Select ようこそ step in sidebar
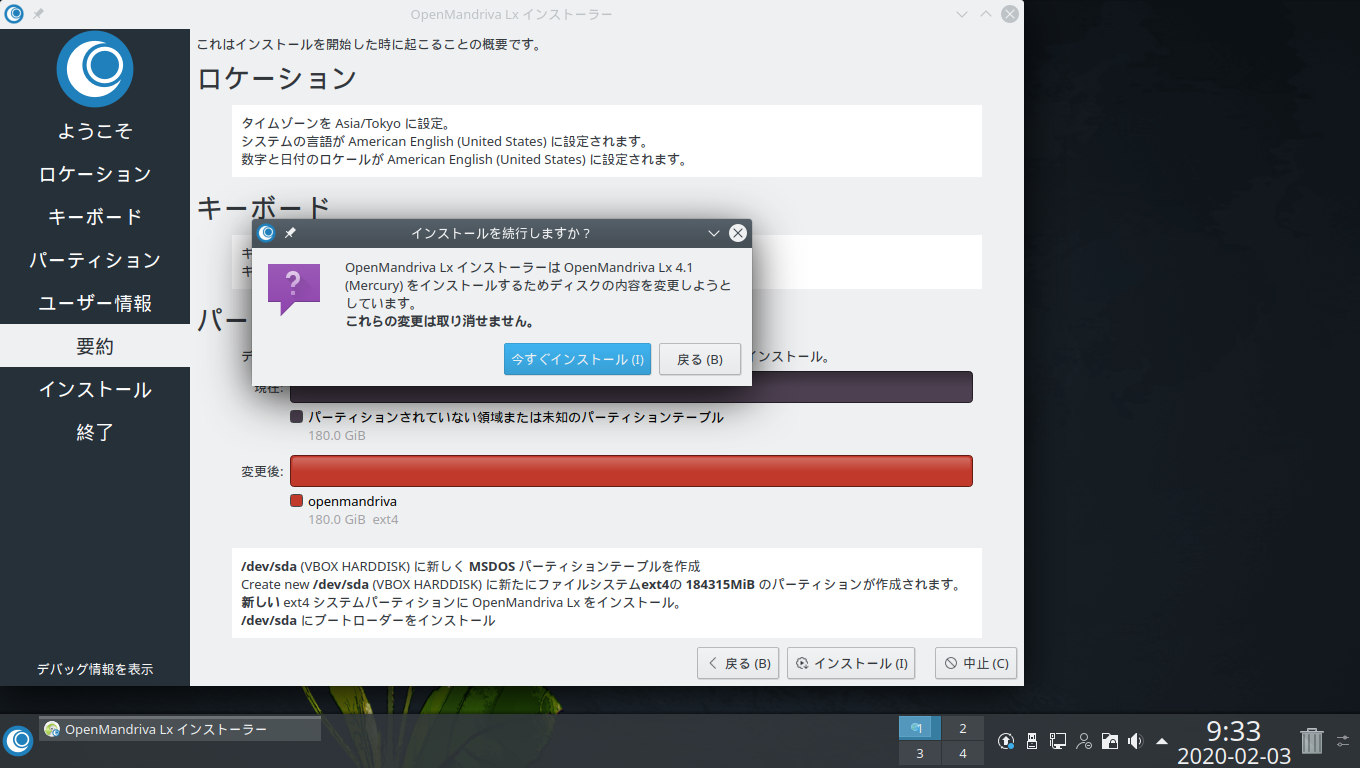The height and width of the screenshot is (768, 1360). 95,131
